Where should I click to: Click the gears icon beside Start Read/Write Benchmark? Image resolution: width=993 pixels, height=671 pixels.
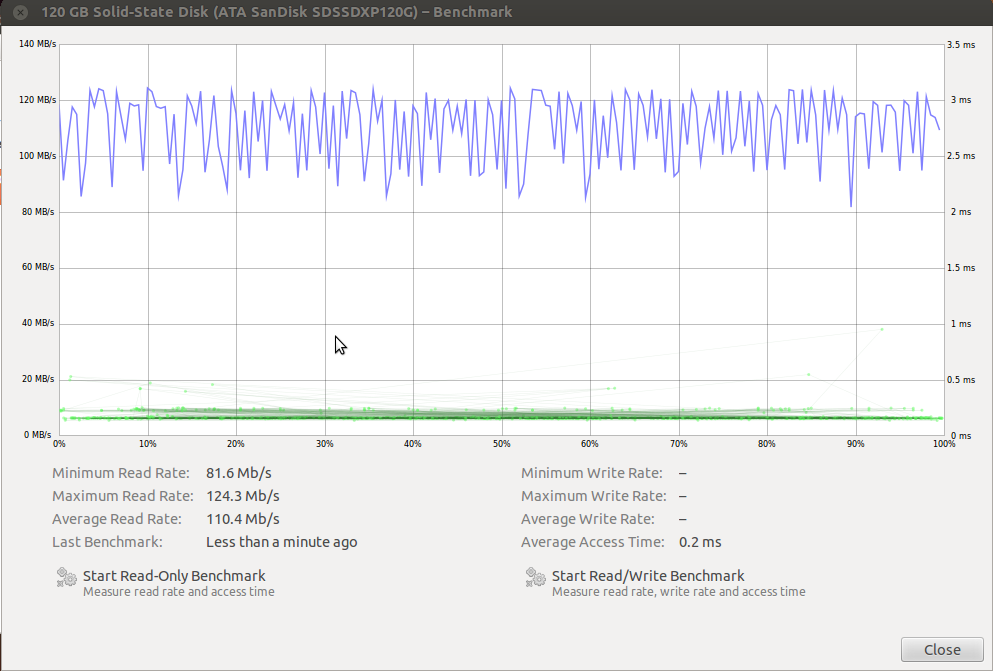535,577
